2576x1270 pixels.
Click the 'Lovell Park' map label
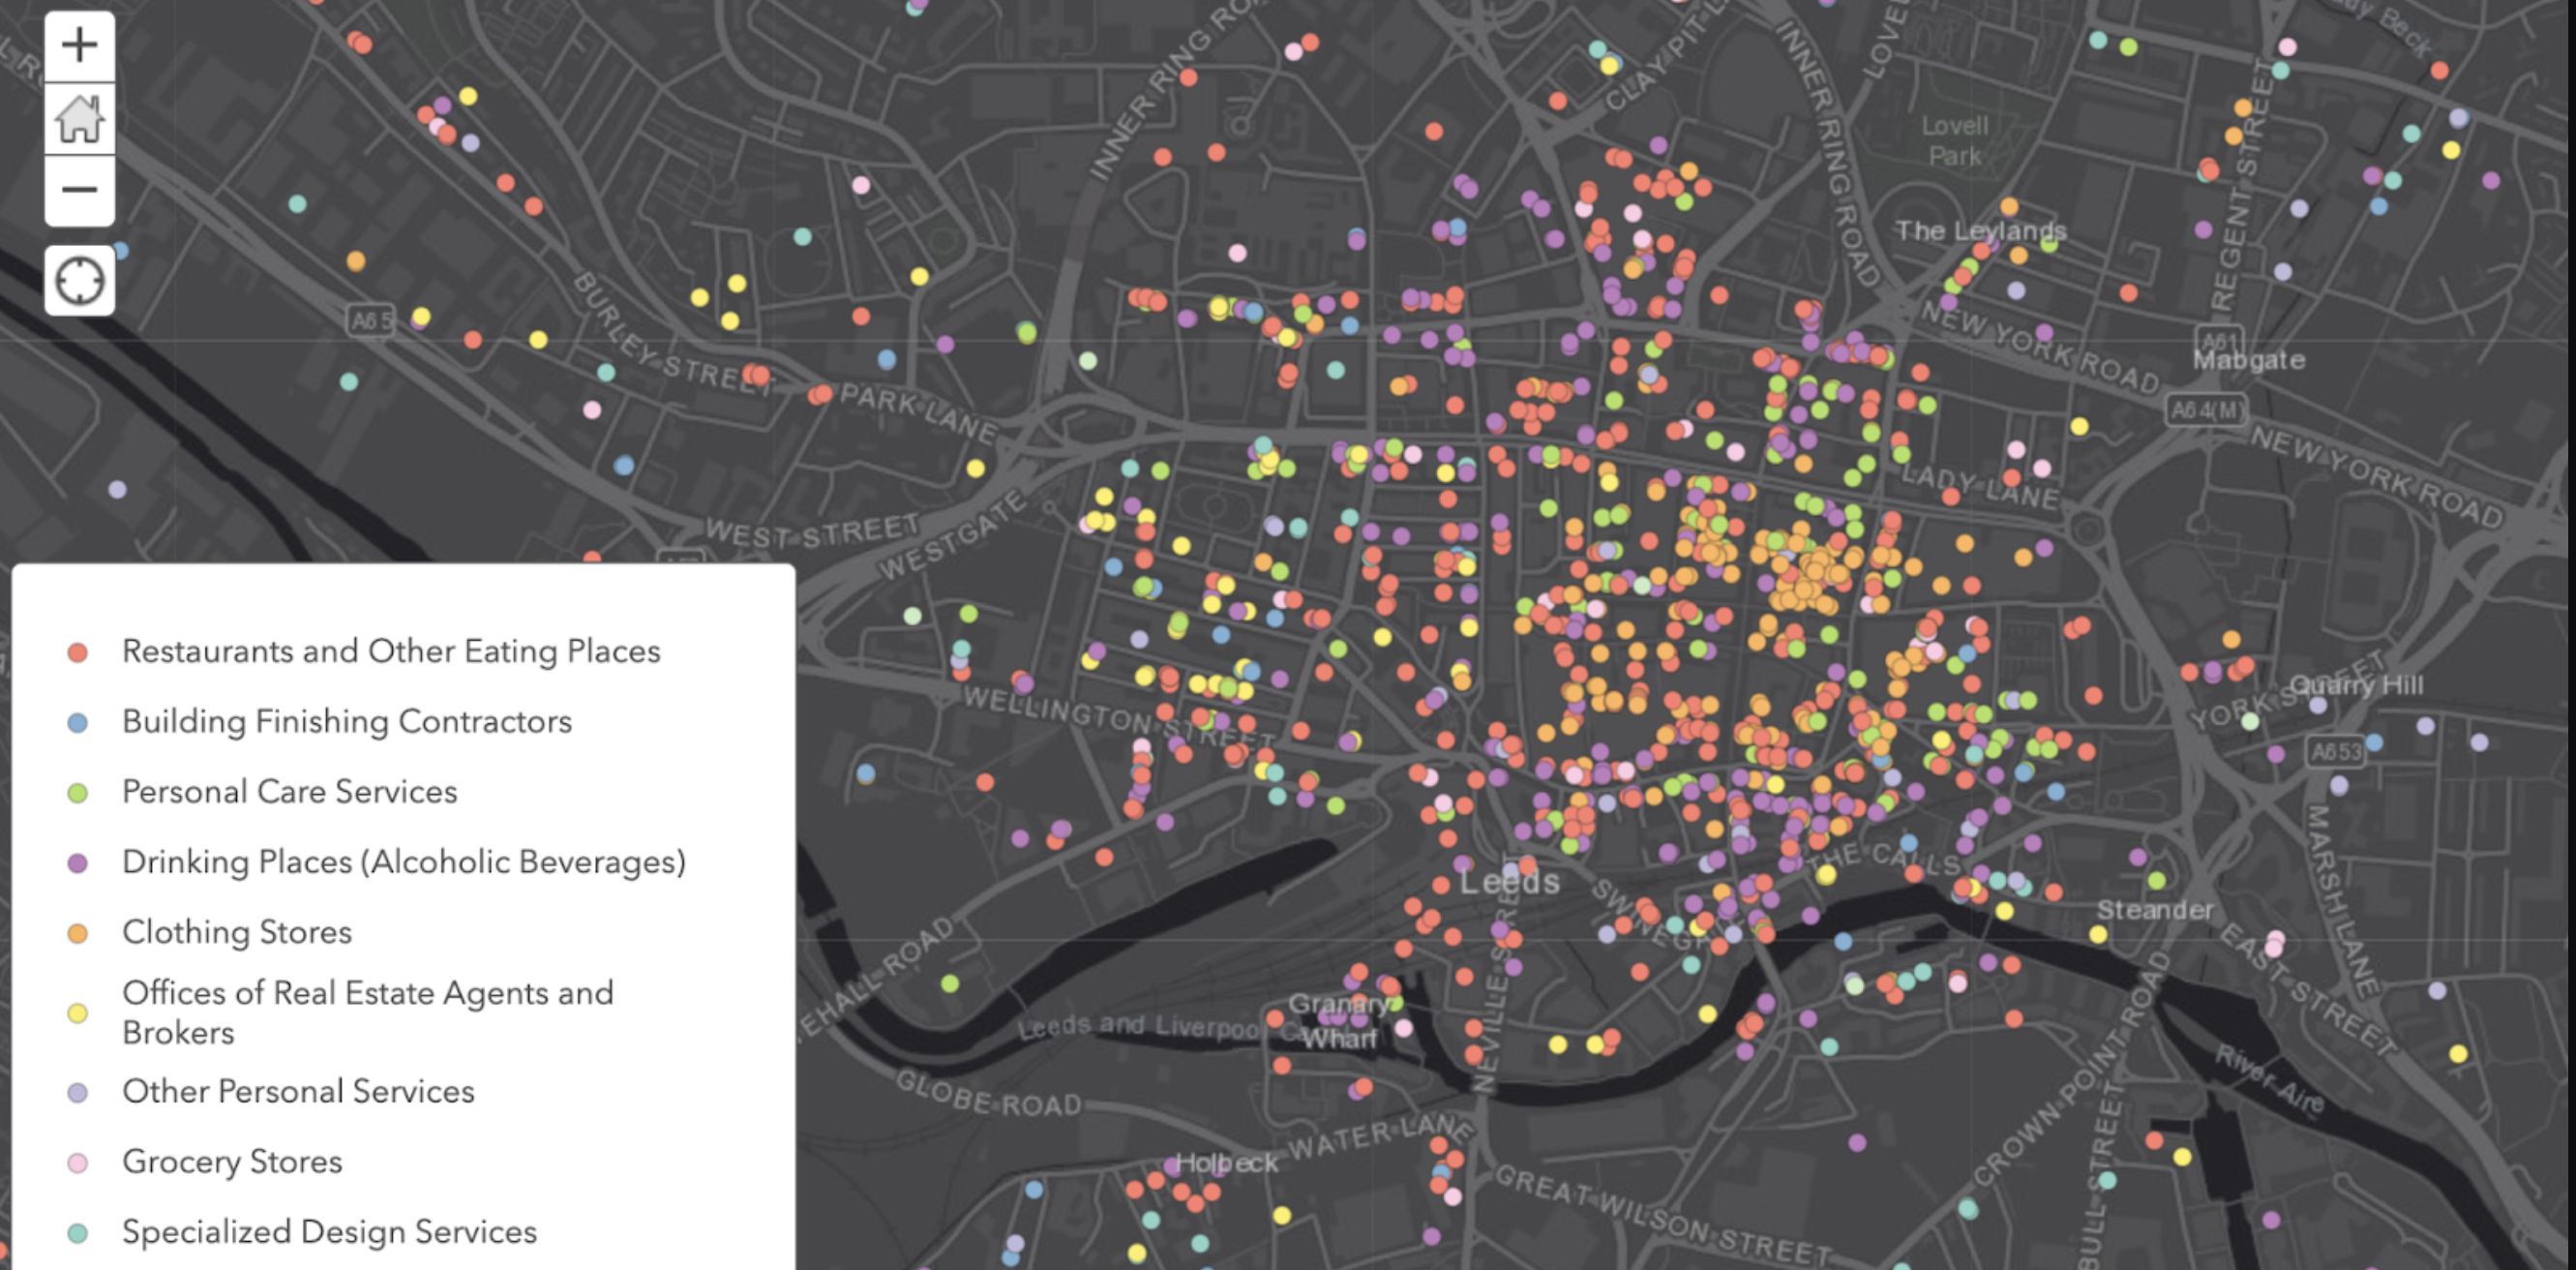pyautogui.click(x=1955, y=141)
